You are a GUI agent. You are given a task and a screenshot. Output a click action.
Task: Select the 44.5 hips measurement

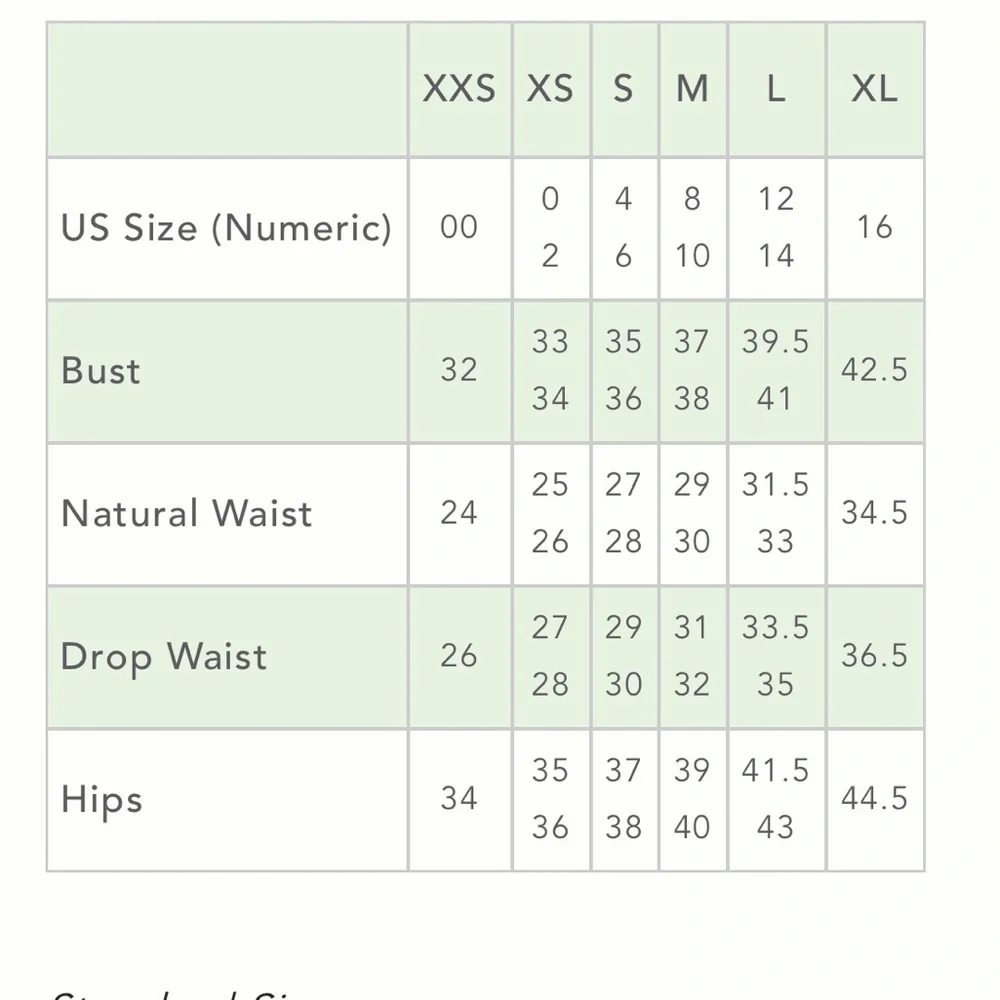(x=874, y=800)
